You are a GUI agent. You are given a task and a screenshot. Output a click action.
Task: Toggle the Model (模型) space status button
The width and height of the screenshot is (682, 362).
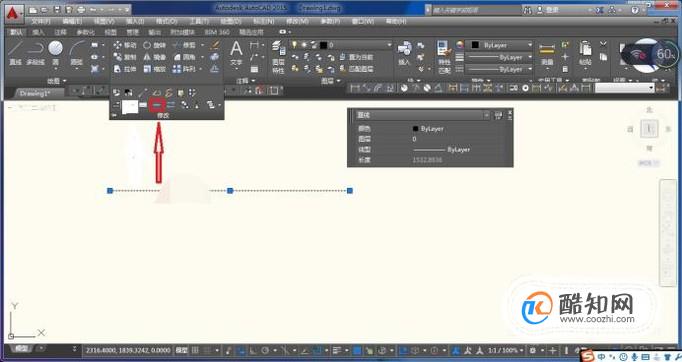[181, 350]
